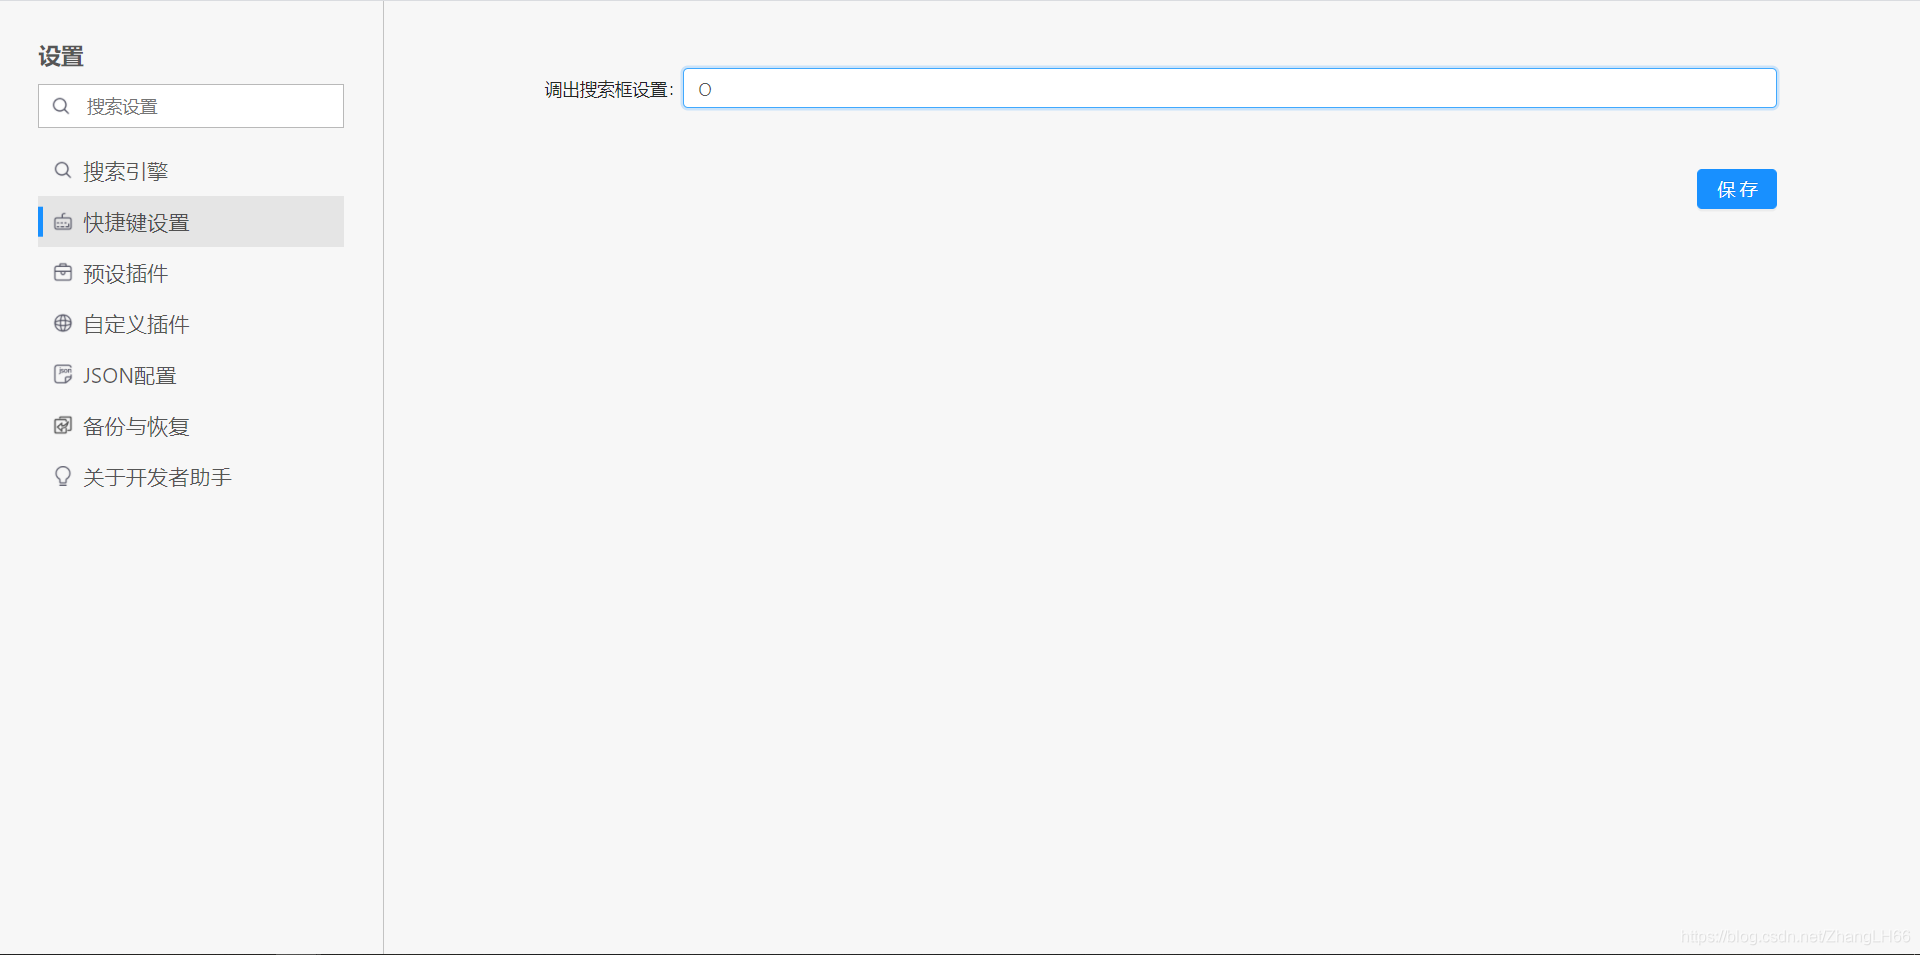Screen dimensions: 1920x955
Task: Click the 设置 heading in the sidebar
Action: tap(61, 57)
